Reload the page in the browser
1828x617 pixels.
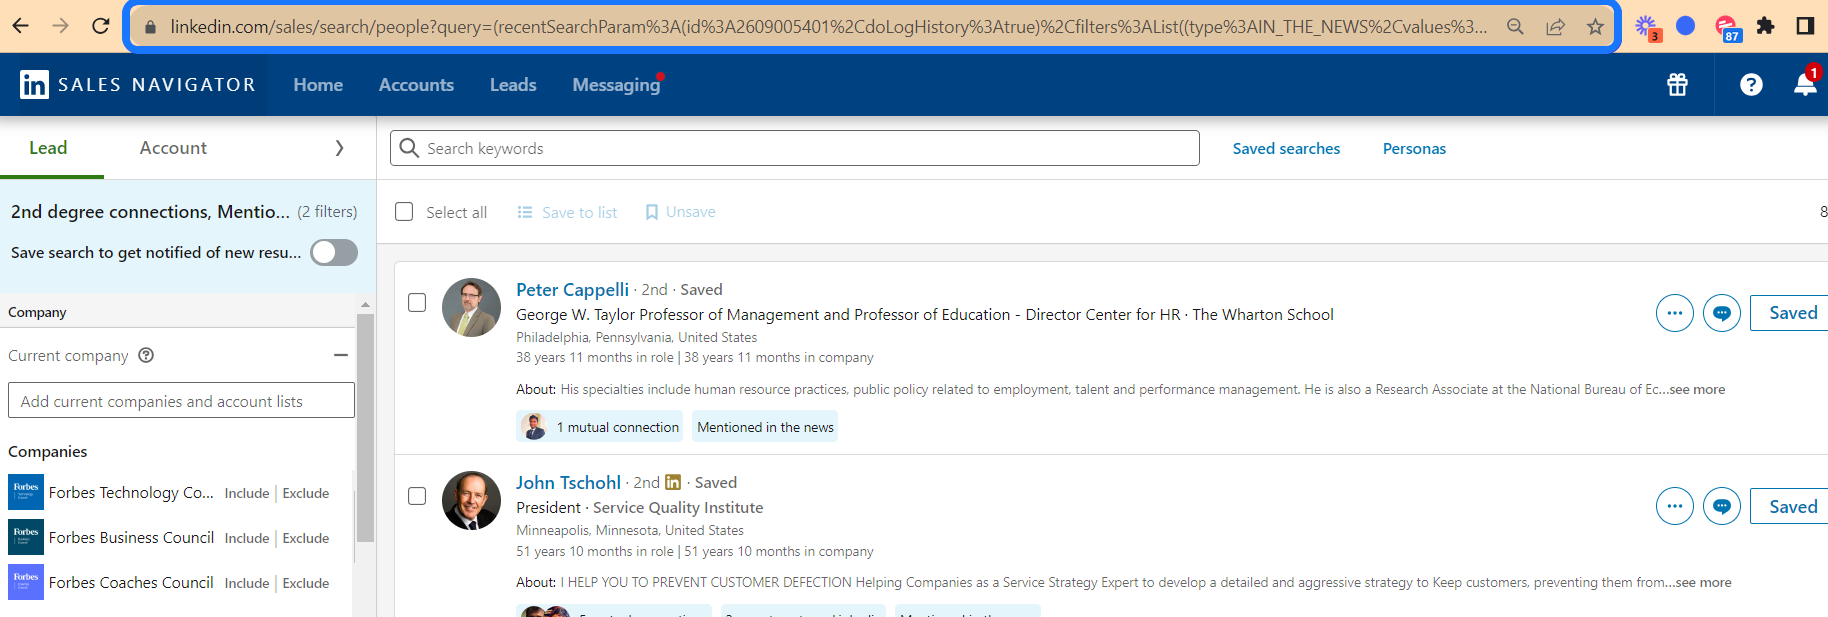[x=100, y=26]
